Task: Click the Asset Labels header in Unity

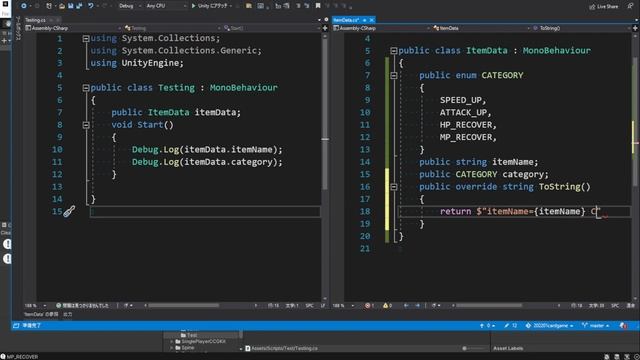Action: click(x=508, y=348)
